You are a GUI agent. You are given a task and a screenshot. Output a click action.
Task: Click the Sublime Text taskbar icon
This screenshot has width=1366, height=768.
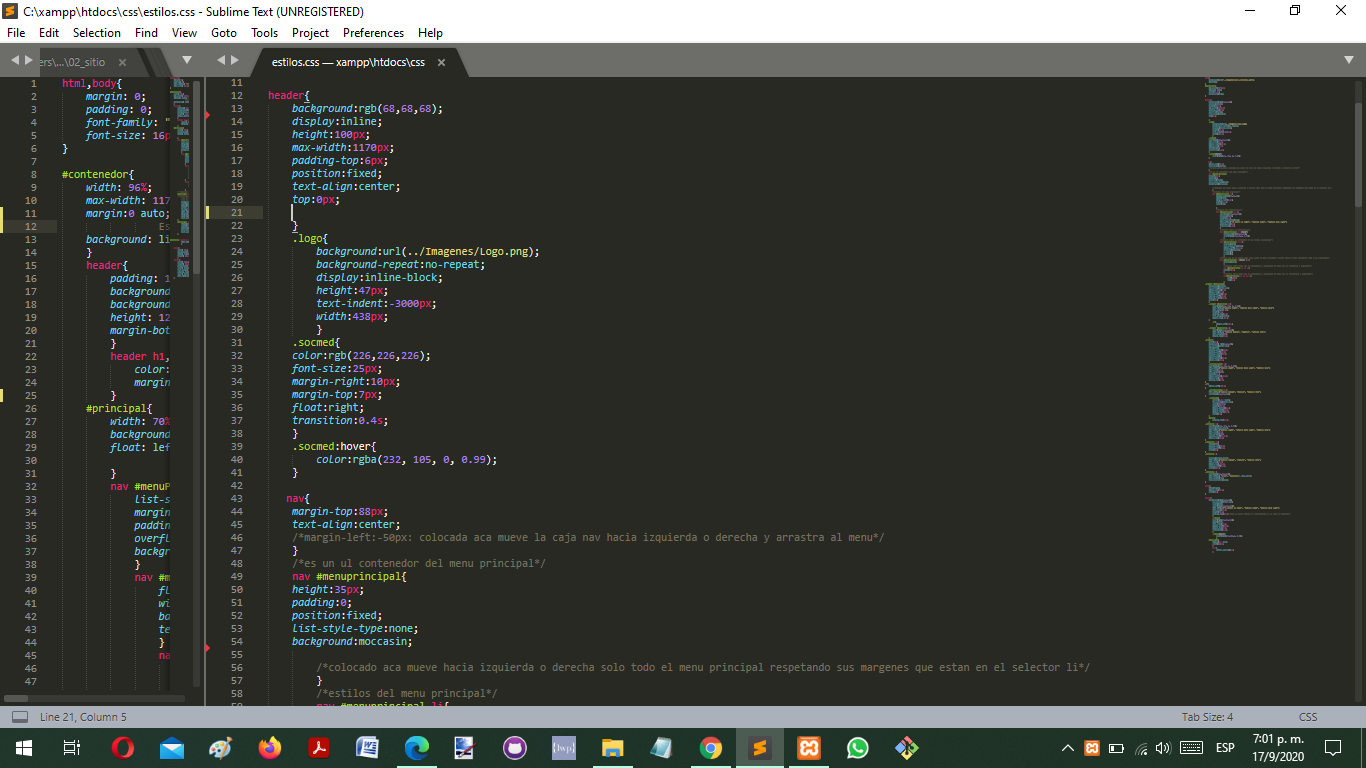(760, 748)
